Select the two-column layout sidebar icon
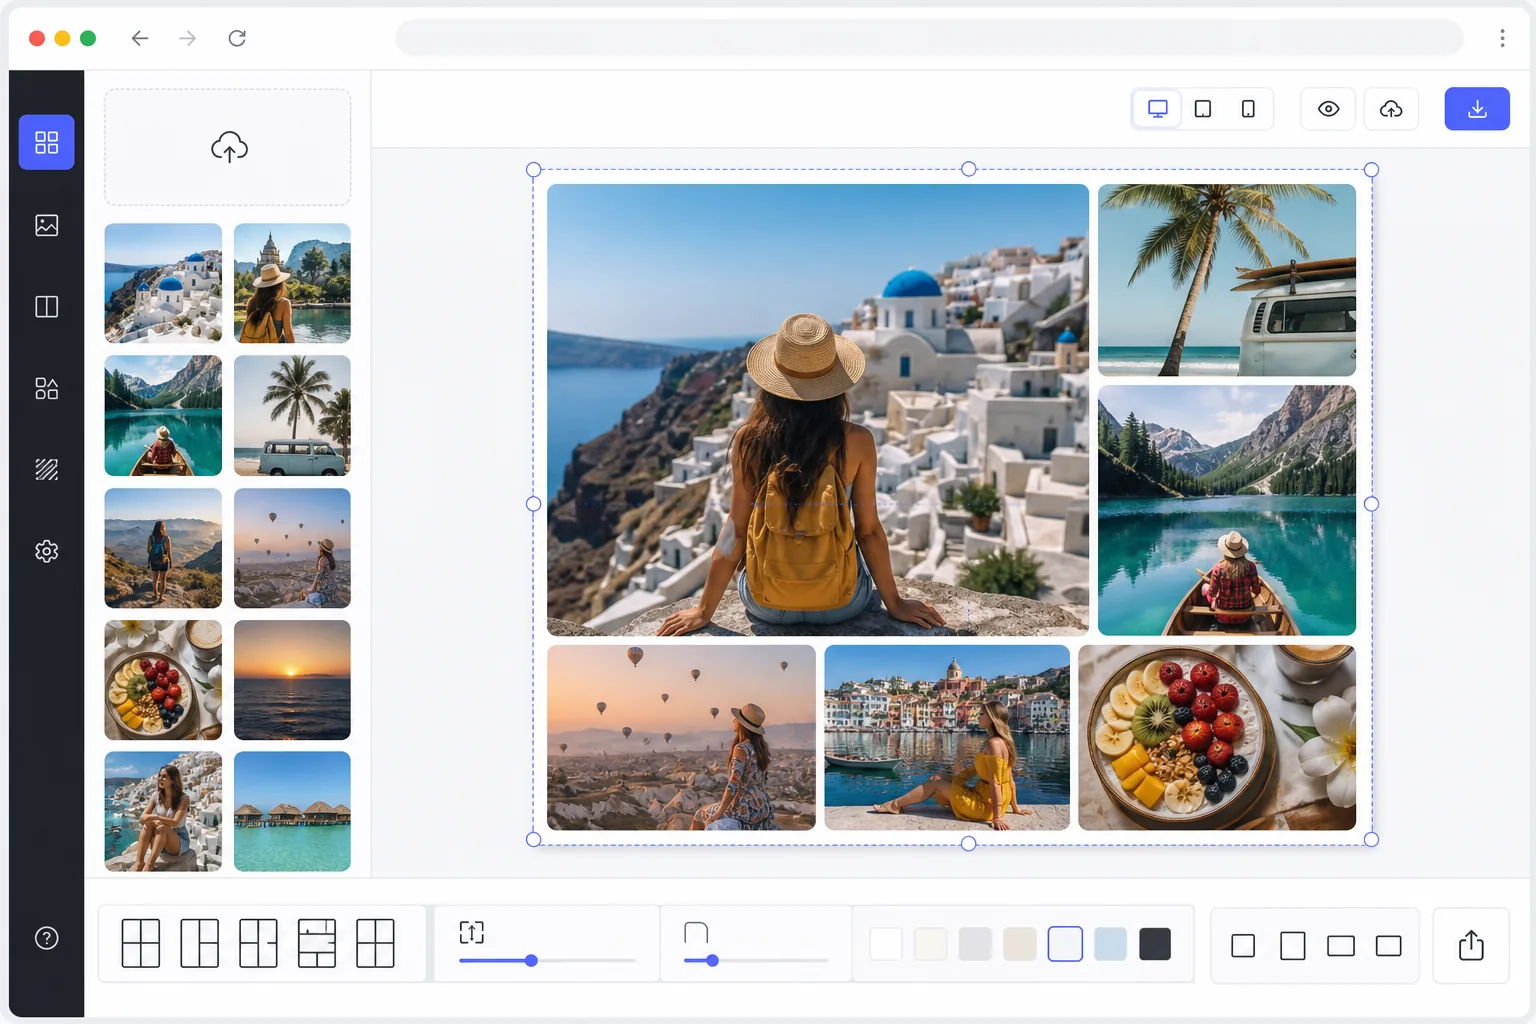This screenshot has width=1536, height=1024. 46,307
